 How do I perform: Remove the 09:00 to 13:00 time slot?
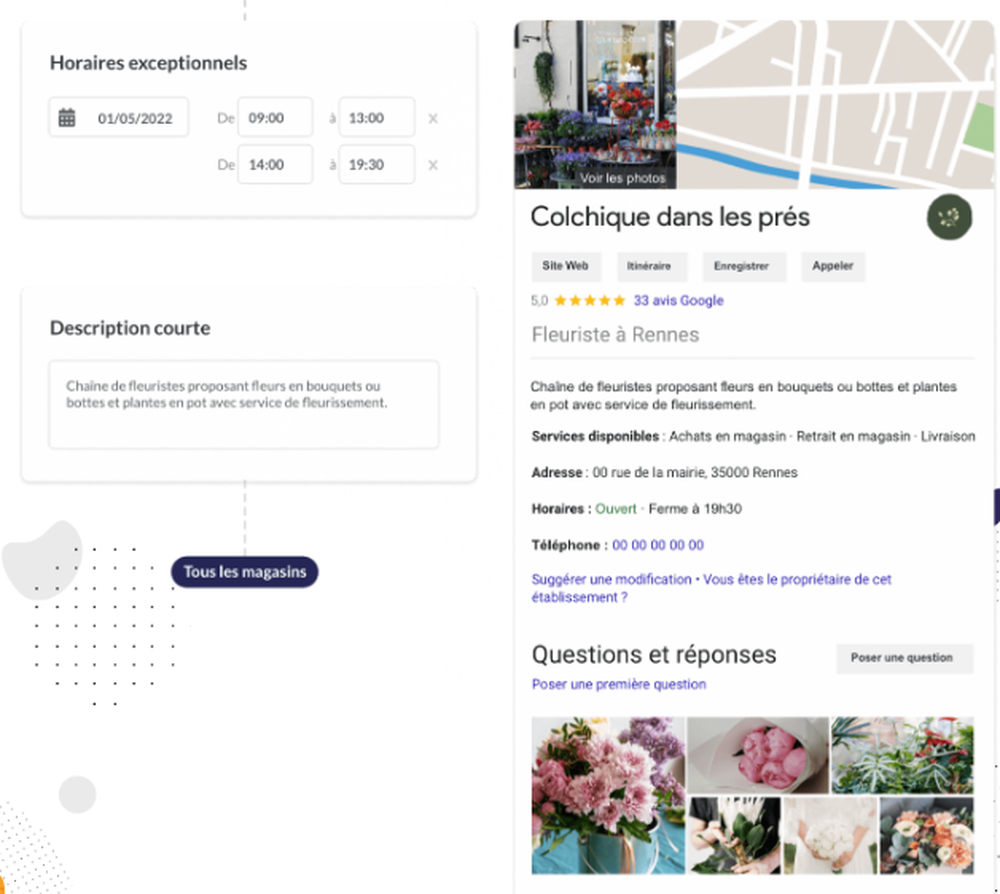tap(433, 119)
